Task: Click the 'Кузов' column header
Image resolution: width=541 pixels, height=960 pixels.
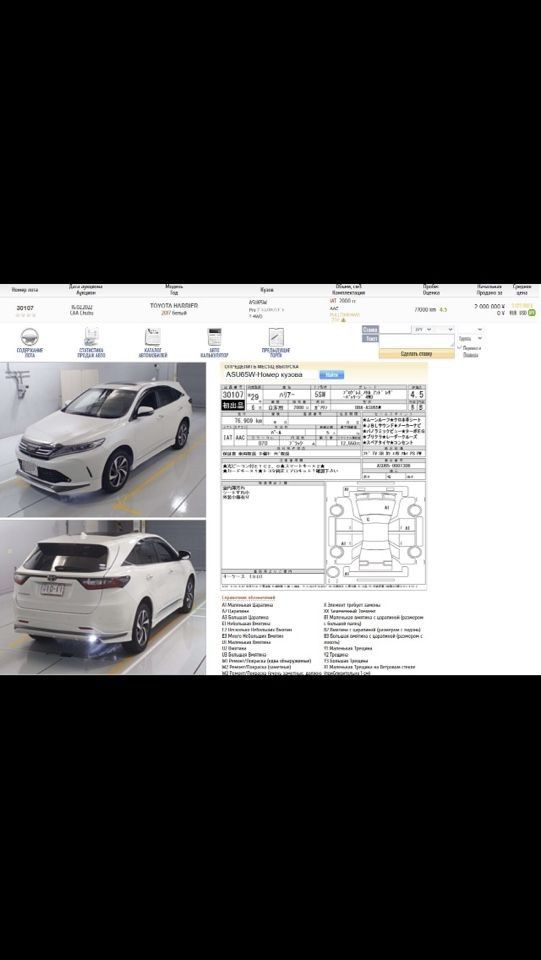Action: point(267,290)
